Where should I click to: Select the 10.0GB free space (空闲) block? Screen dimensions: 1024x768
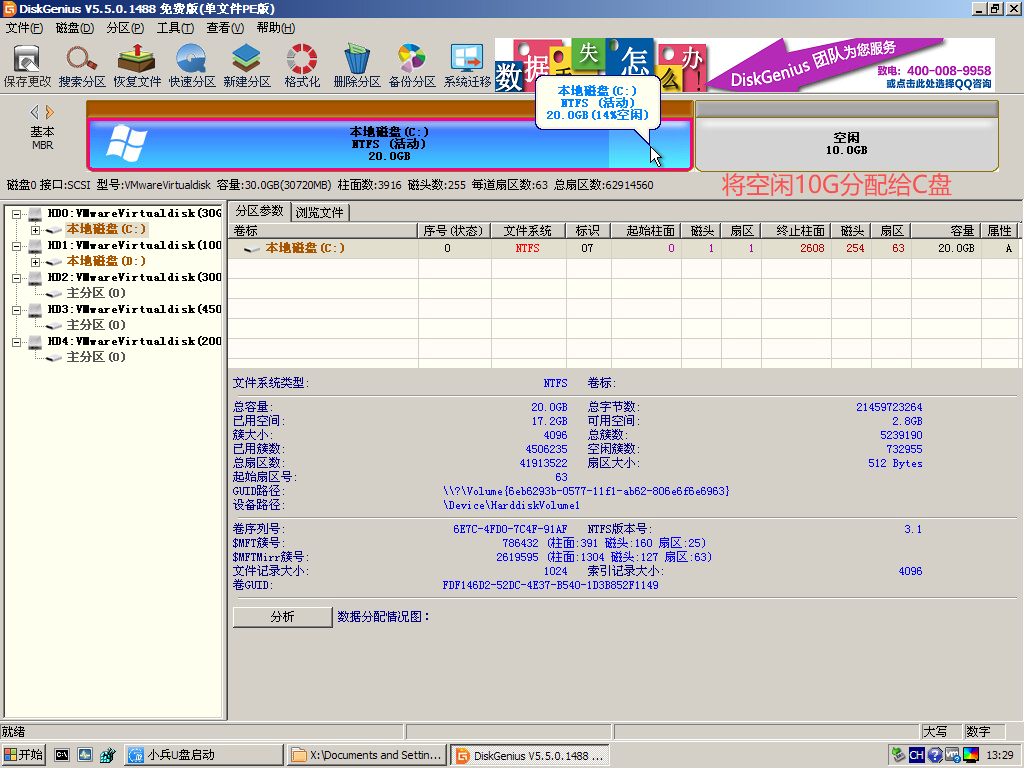pos(846,144)
